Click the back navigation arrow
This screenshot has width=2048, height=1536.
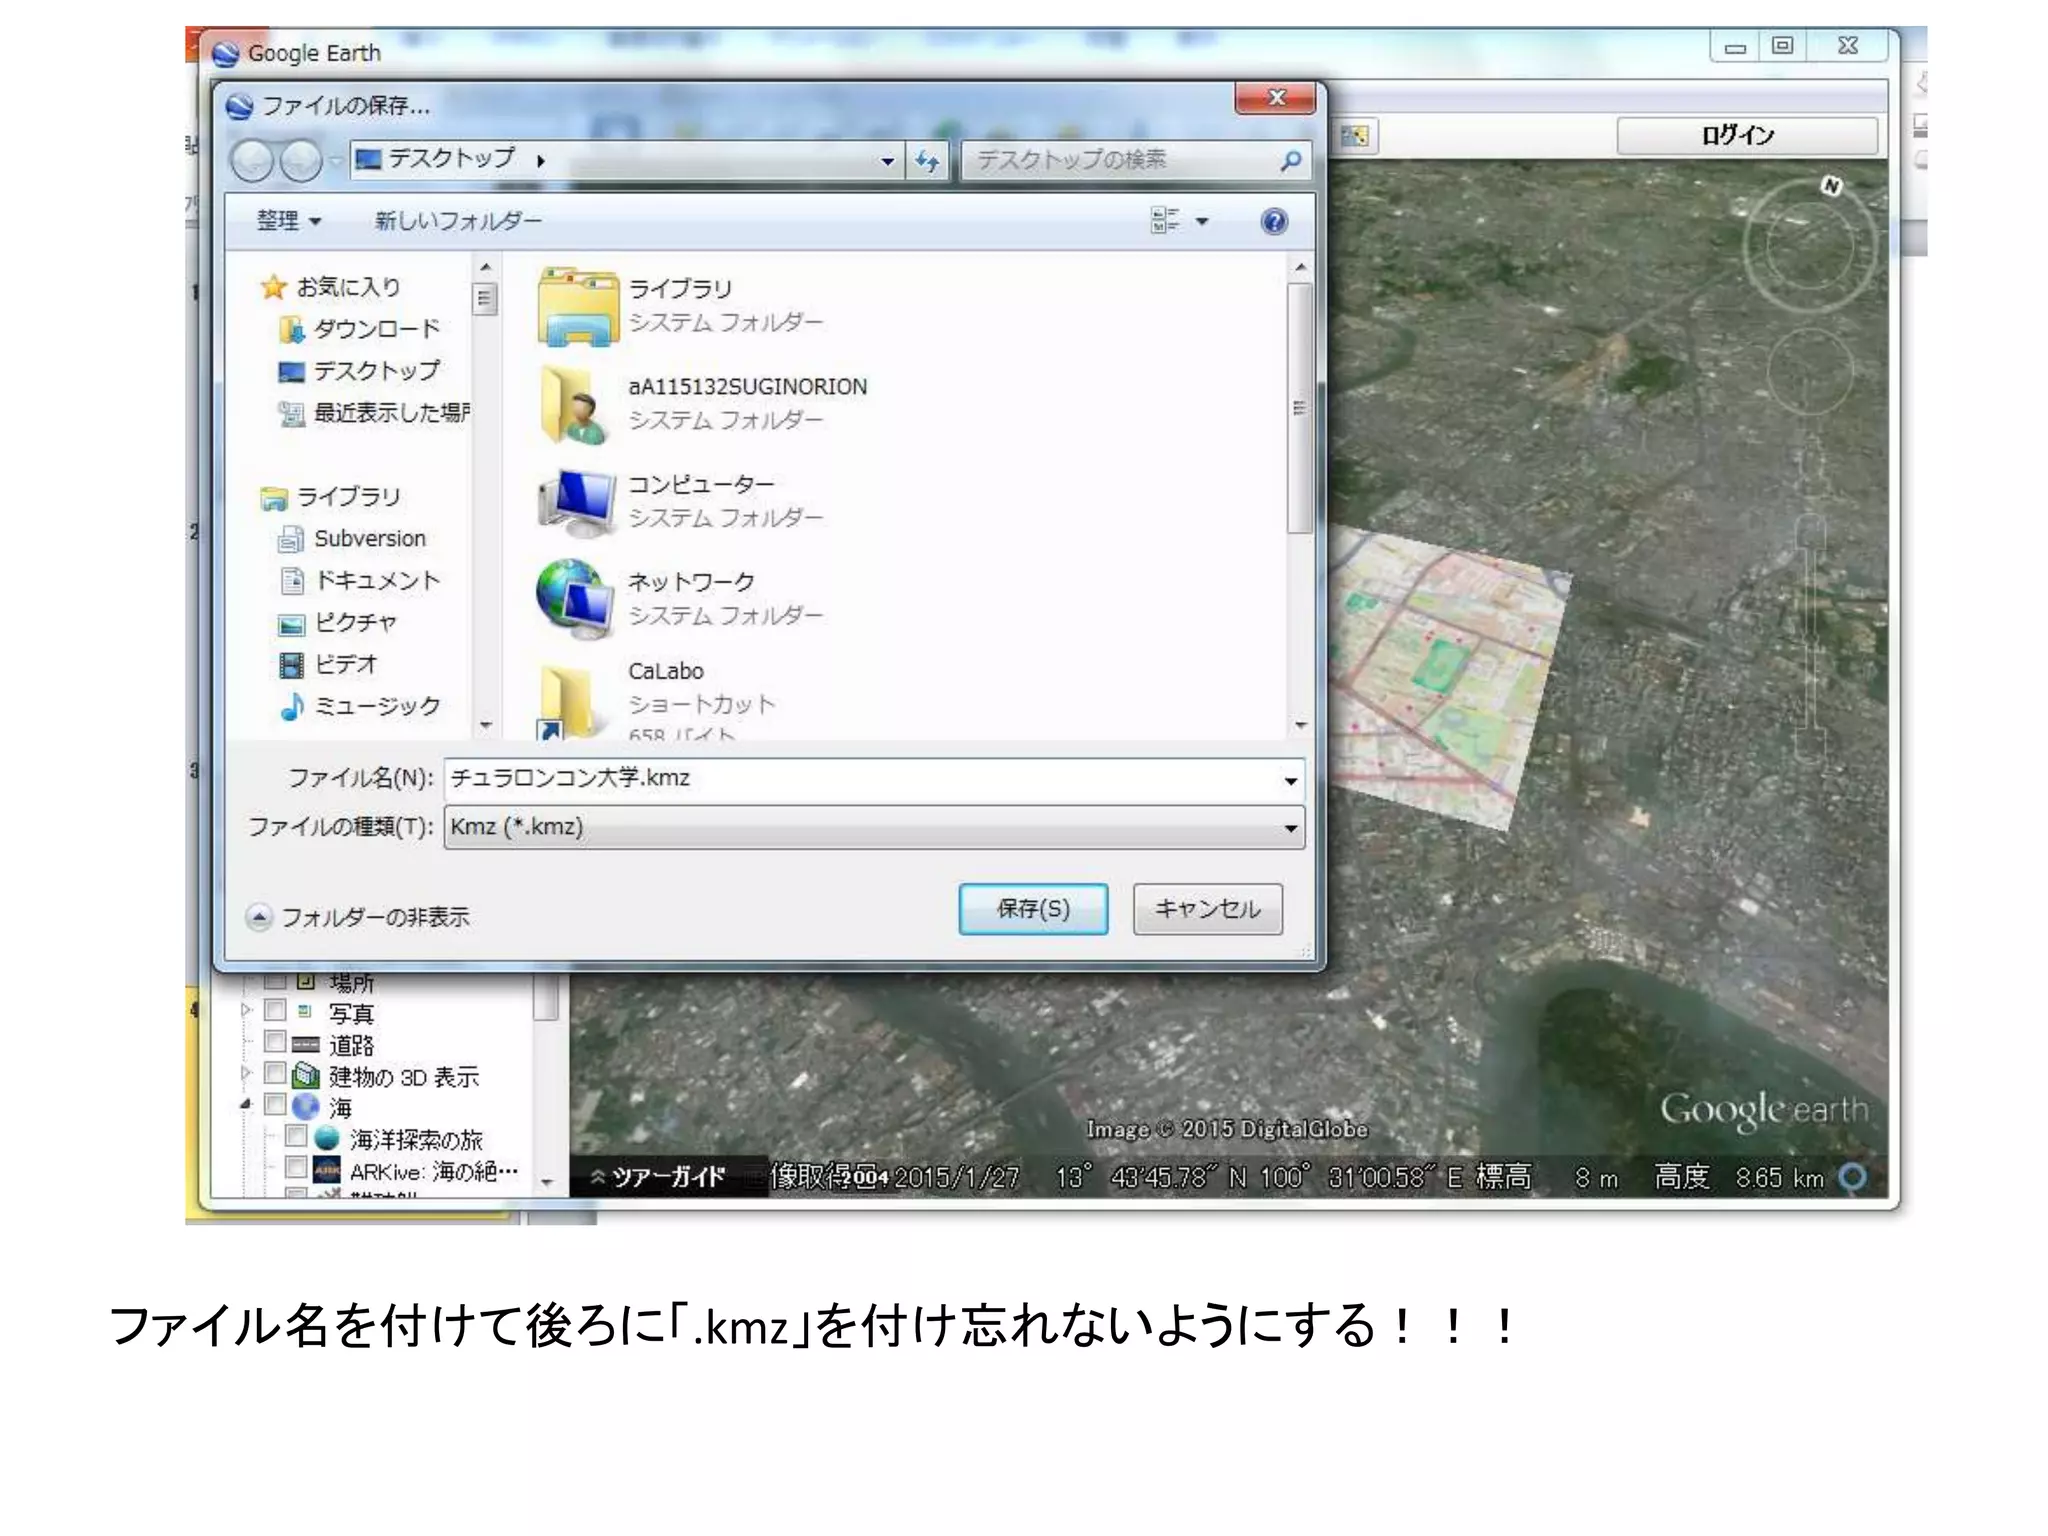(x=252, y=160)
